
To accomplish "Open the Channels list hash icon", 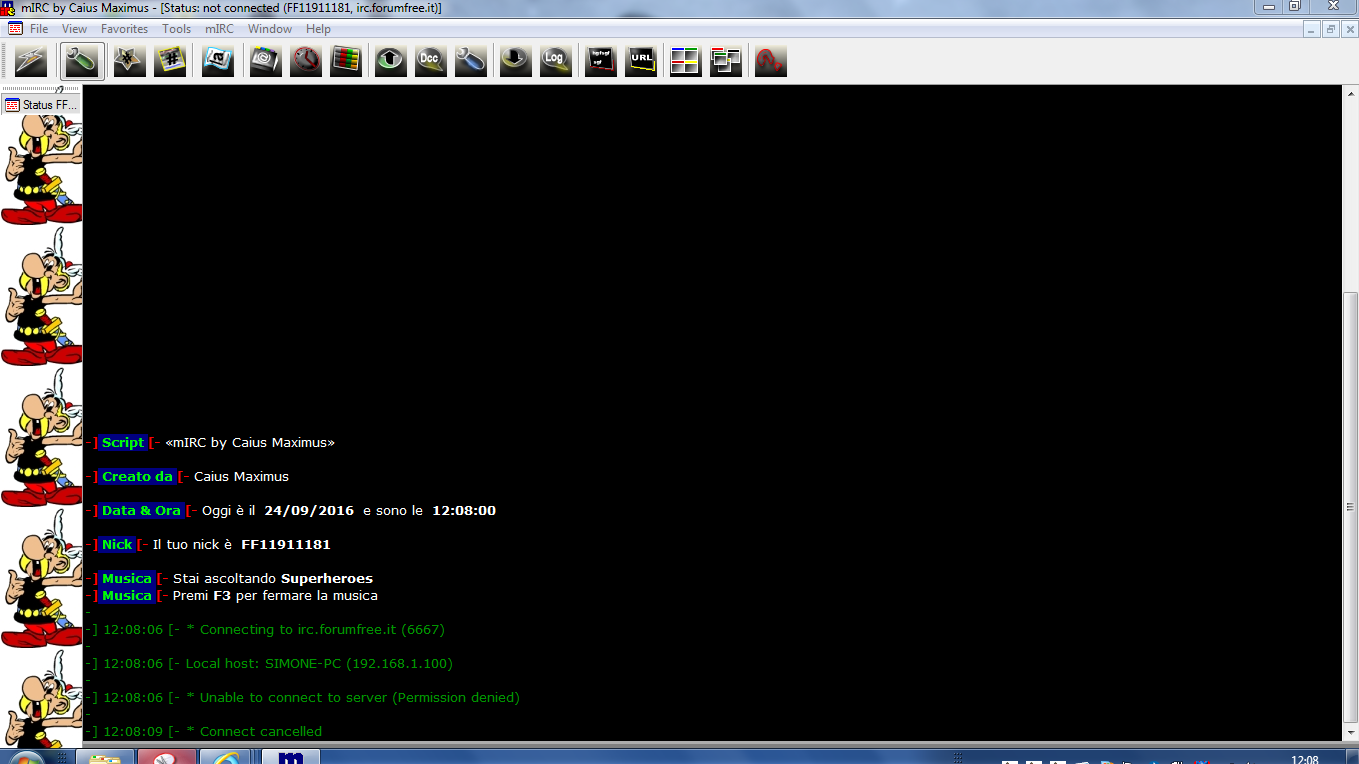I will 170,61.
